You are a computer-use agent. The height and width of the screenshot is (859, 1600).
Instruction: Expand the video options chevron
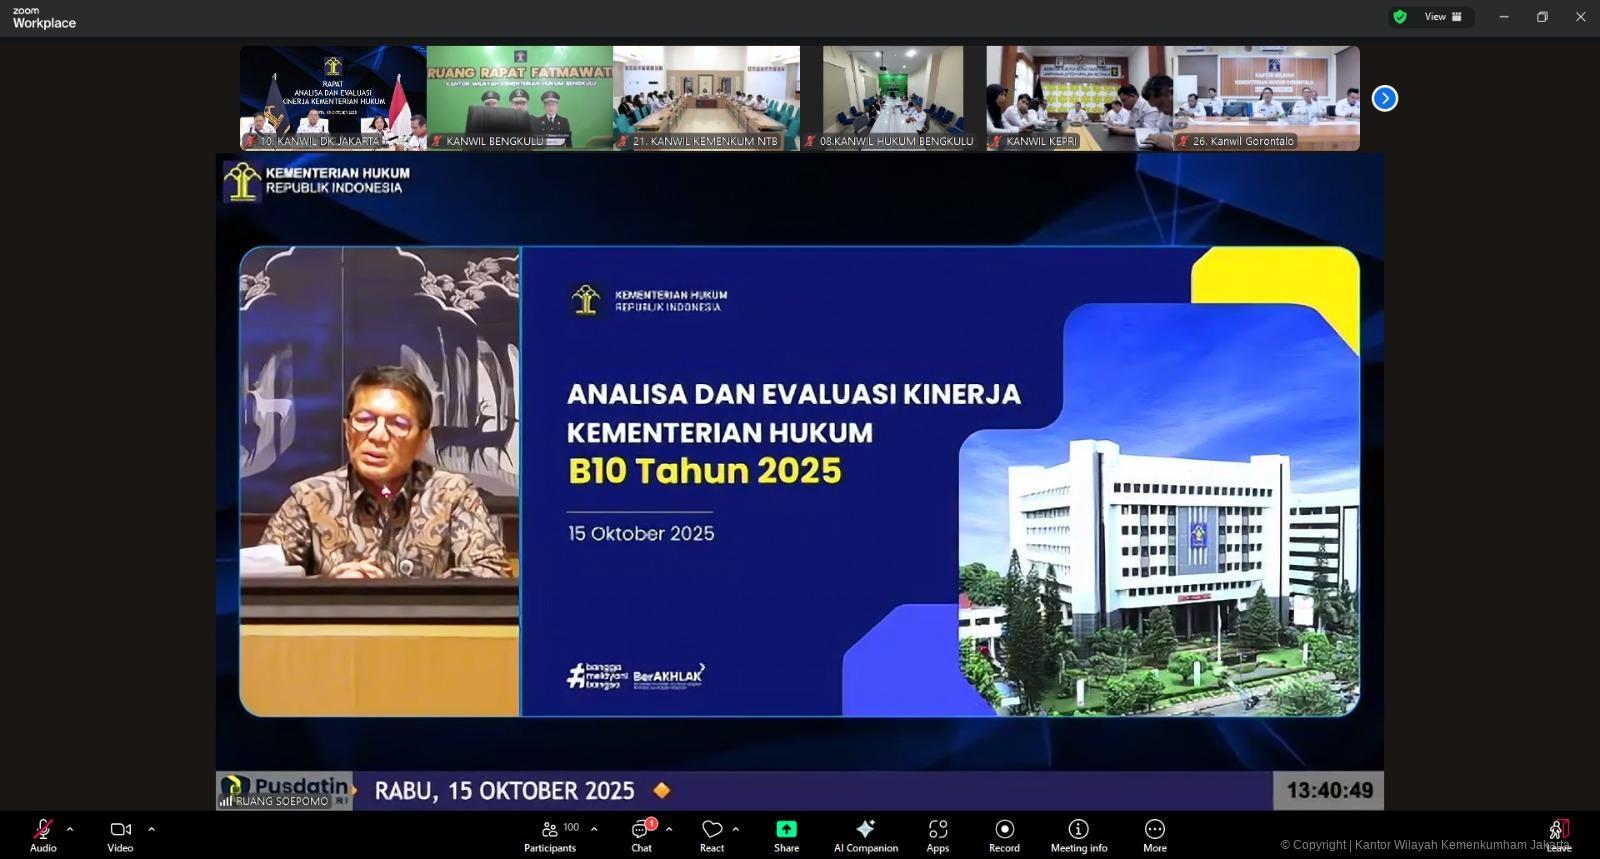click(x=151, y=829)
